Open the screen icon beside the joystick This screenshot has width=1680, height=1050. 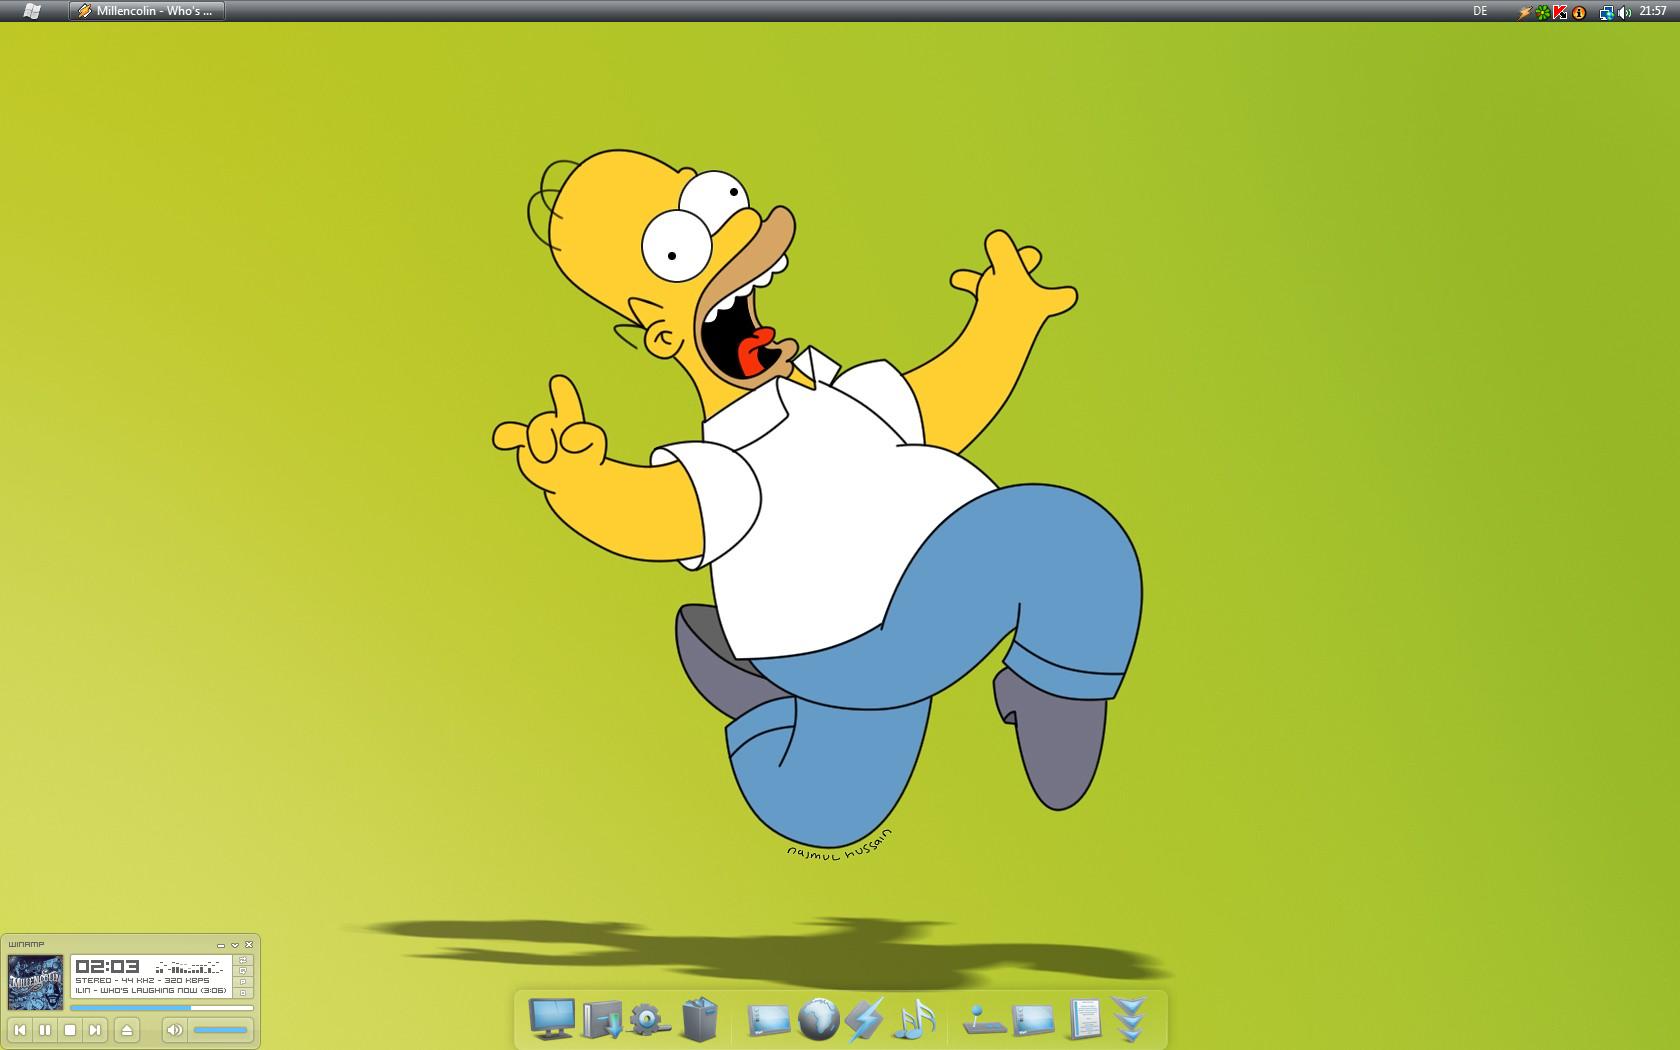pyautogui.click(x=1033, y=1020)
